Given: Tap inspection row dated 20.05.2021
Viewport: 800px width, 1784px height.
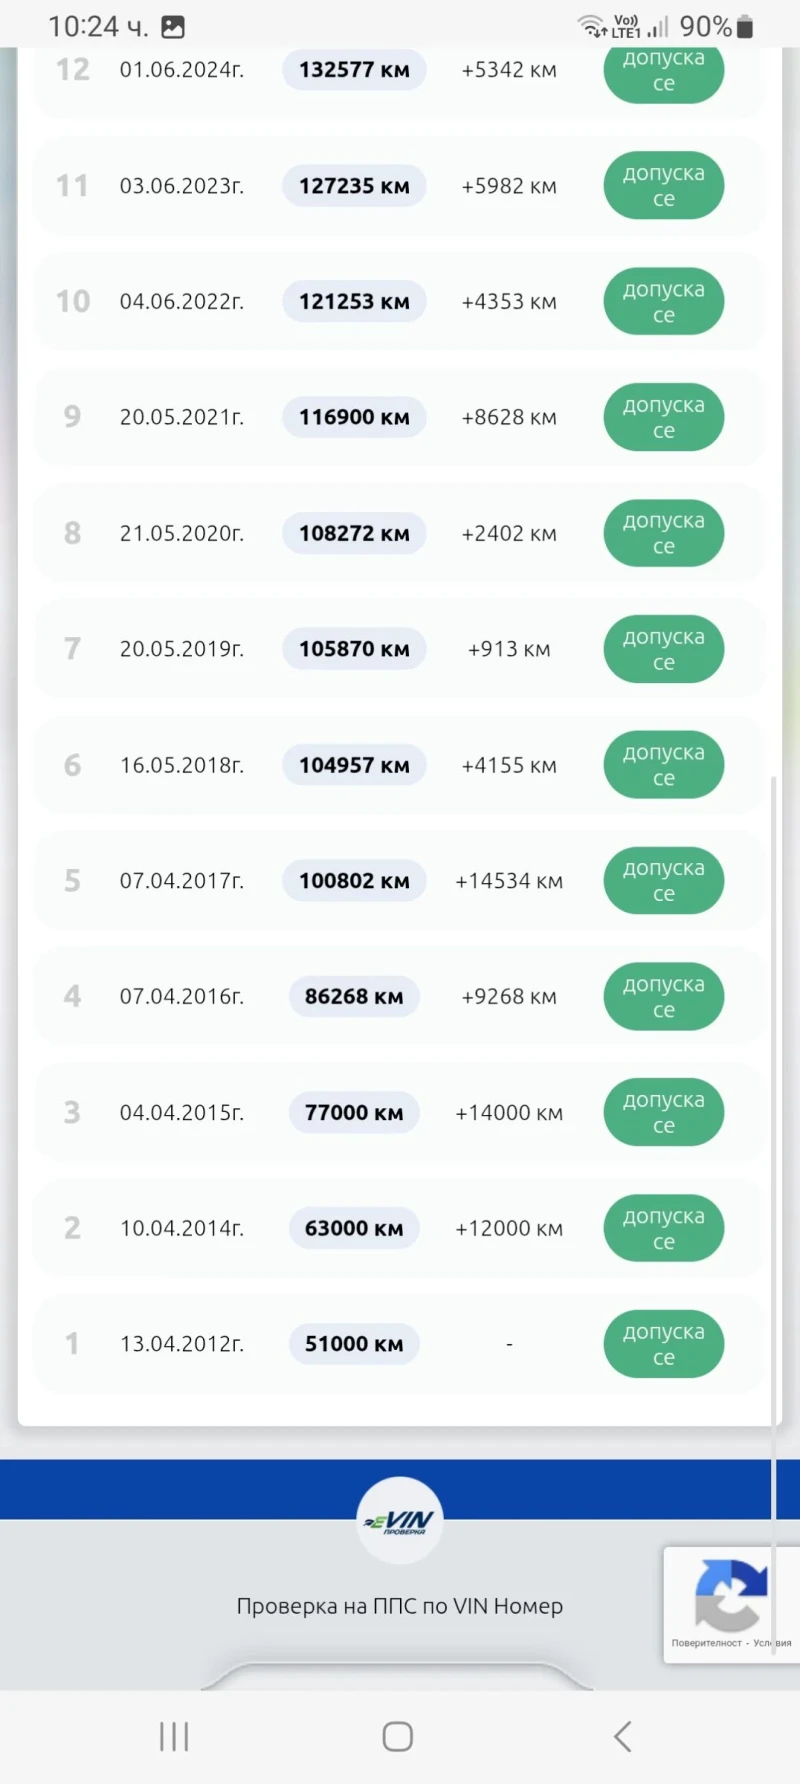Looking at the screenshot, I should pos(400,417).
